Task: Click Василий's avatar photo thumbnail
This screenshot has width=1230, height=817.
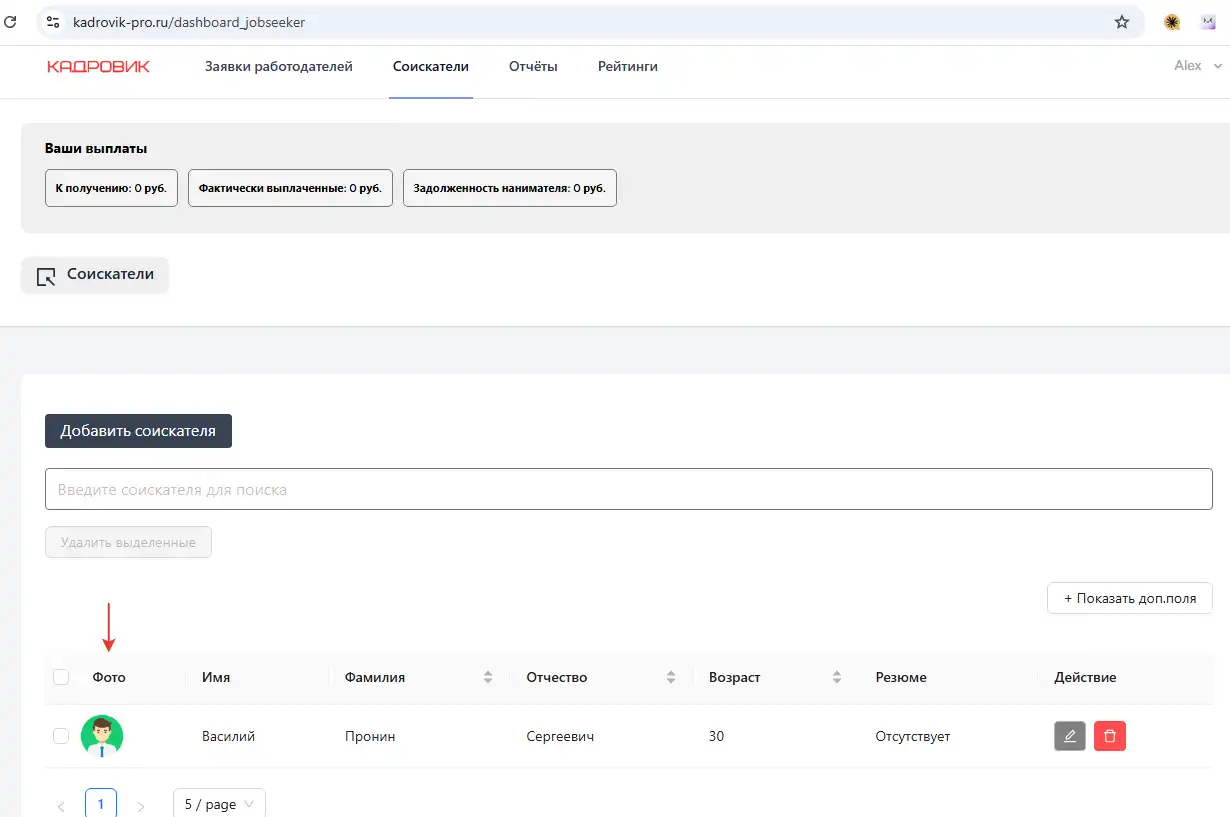Action: coord(102,736)
